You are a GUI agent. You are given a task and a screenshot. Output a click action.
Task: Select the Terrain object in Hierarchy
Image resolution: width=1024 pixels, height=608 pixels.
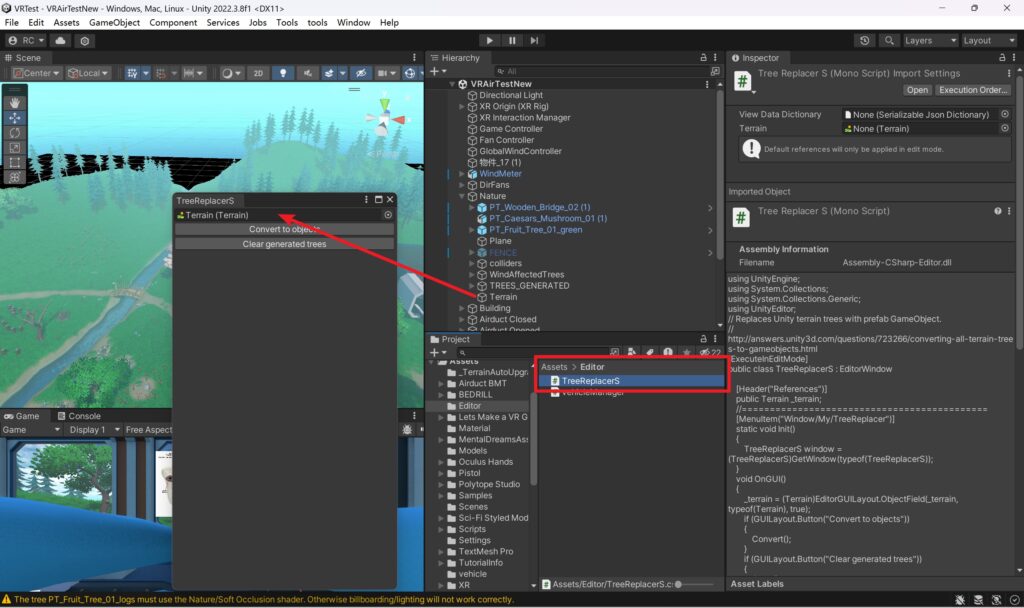coord(503,297)
